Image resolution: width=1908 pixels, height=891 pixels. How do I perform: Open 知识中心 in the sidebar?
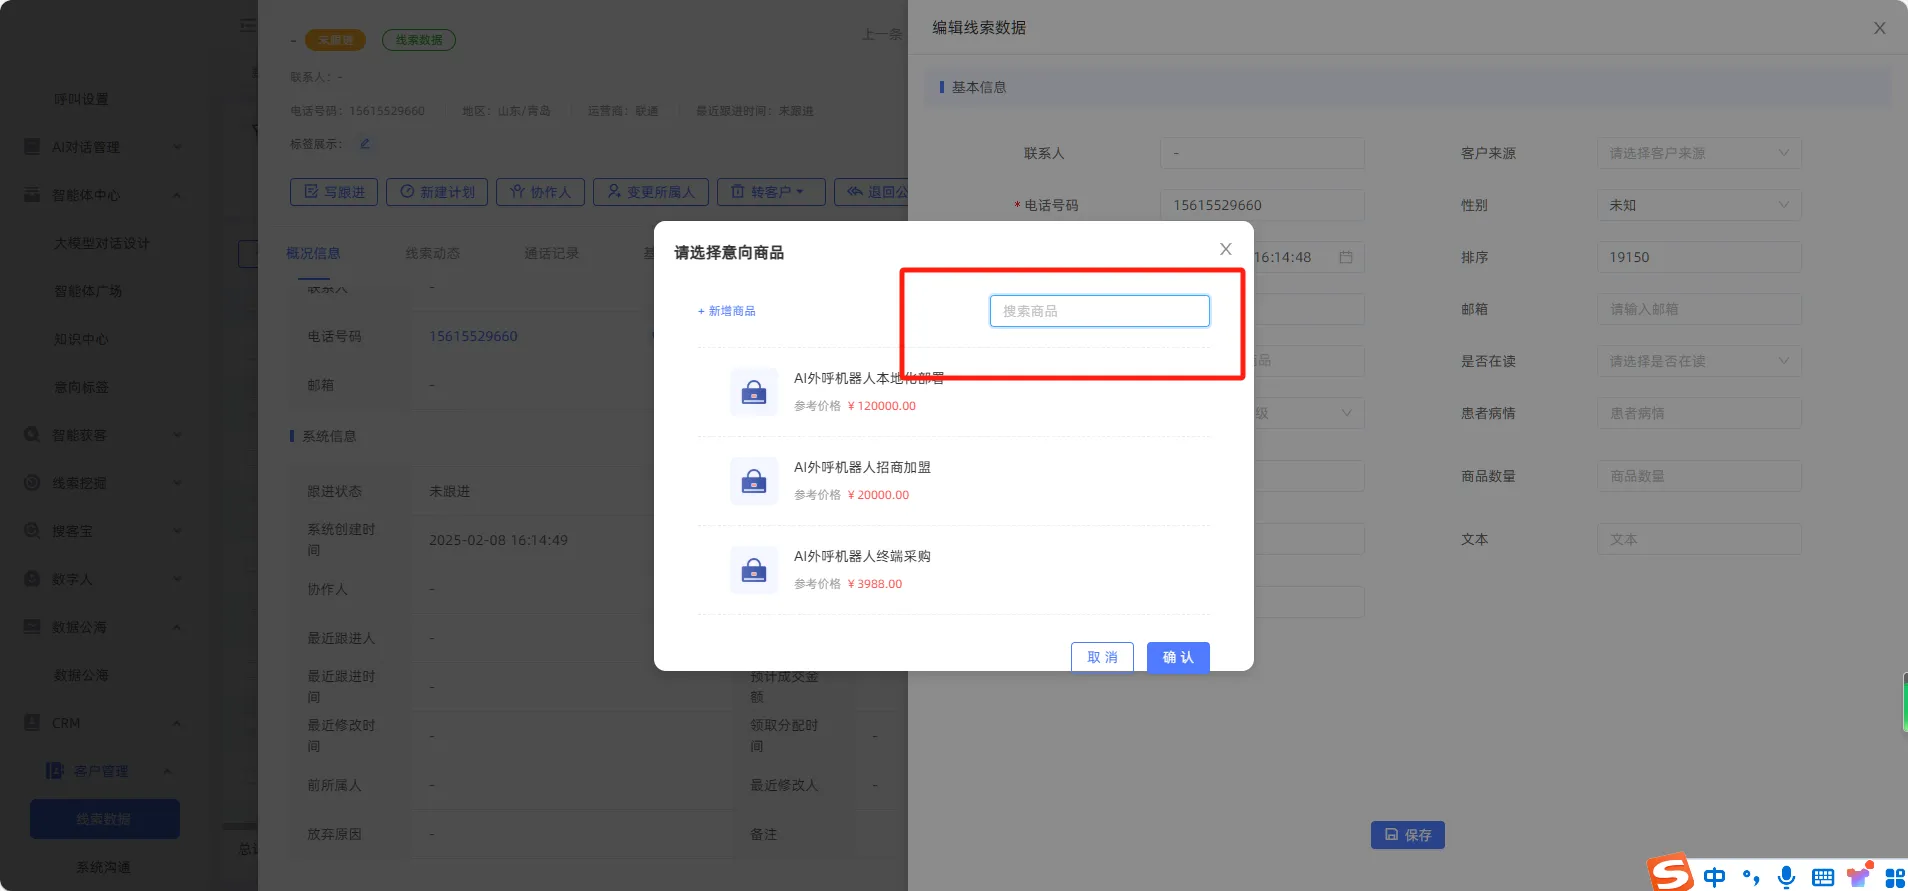(x=81, y=339)
